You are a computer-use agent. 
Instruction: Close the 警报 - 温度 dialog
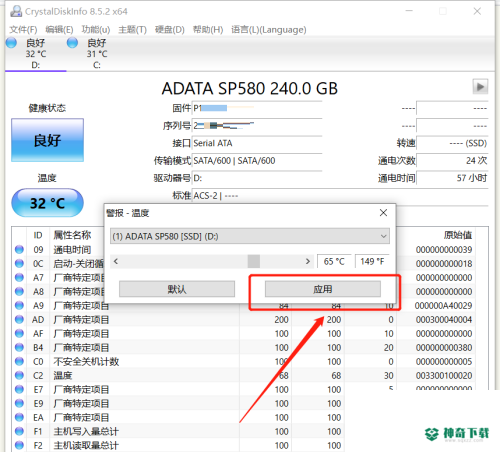tap(383, 213)
